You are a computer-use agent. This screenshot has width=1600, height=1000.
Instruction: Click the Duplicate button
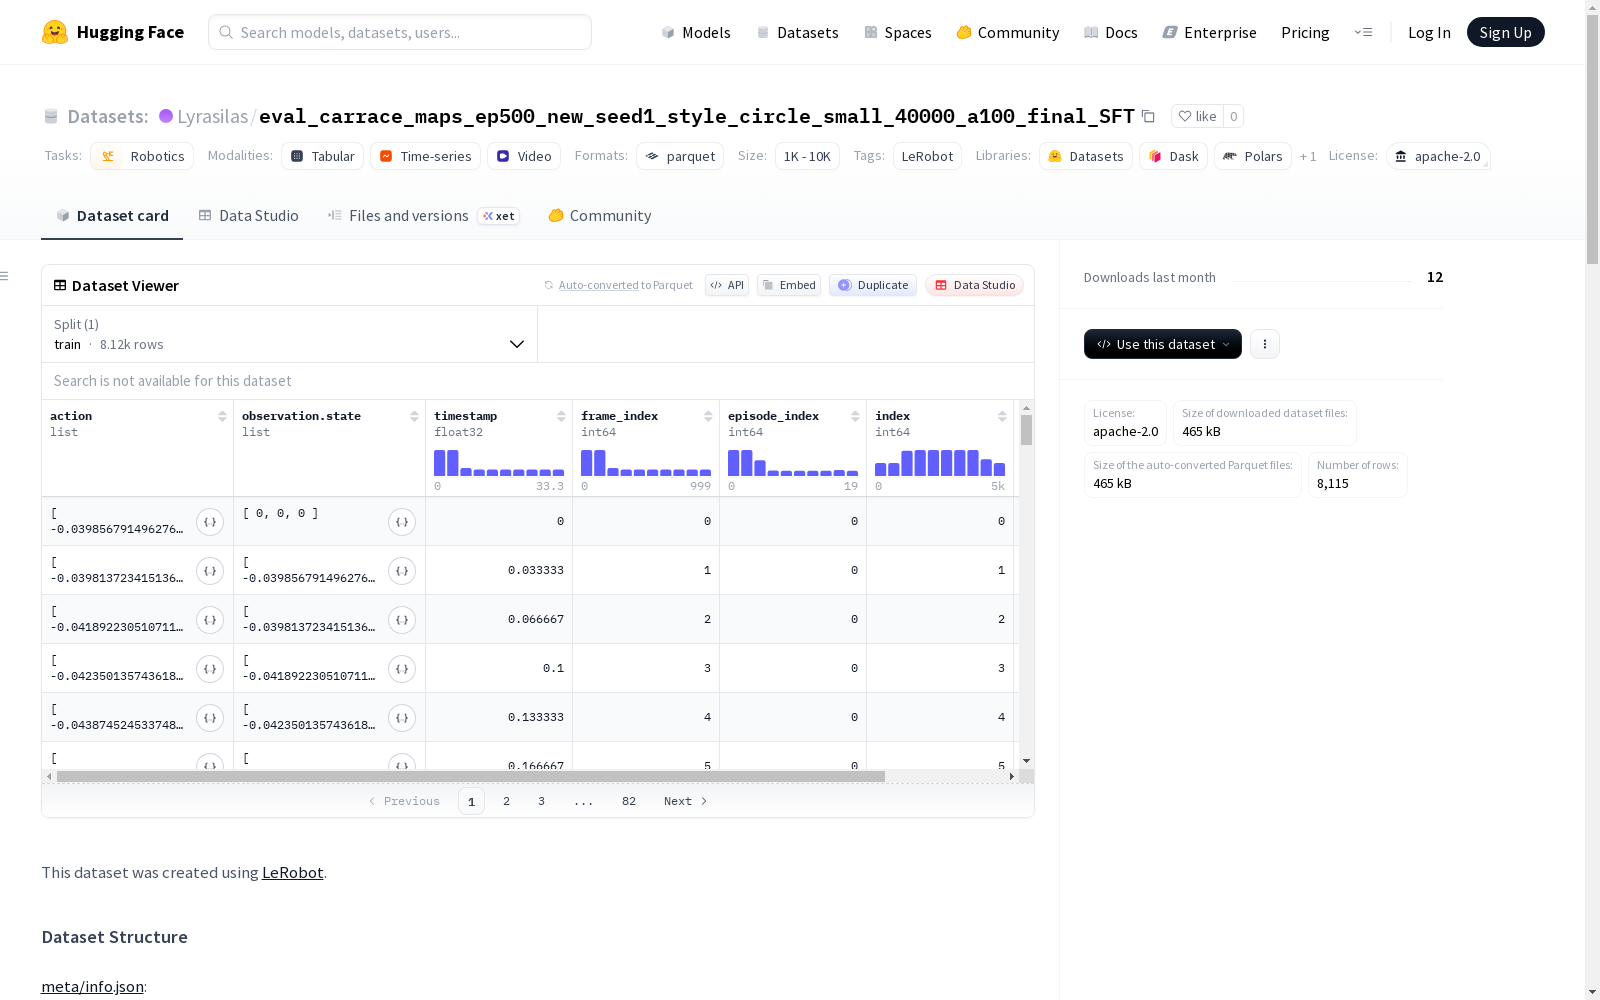873,285
